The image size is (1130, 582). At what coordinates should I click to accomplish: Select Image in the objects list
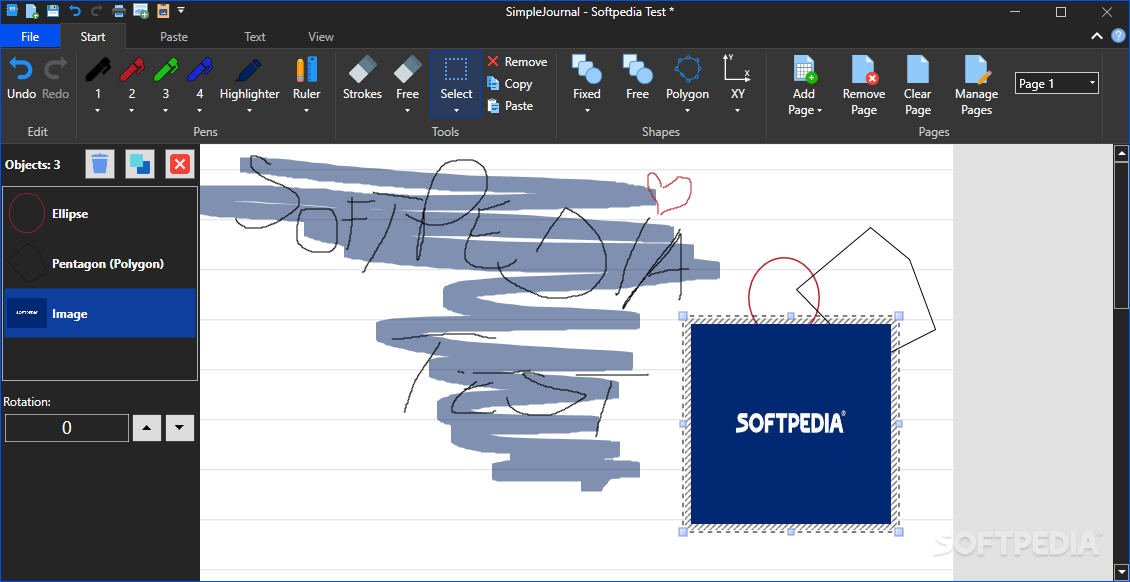(100, 313)
